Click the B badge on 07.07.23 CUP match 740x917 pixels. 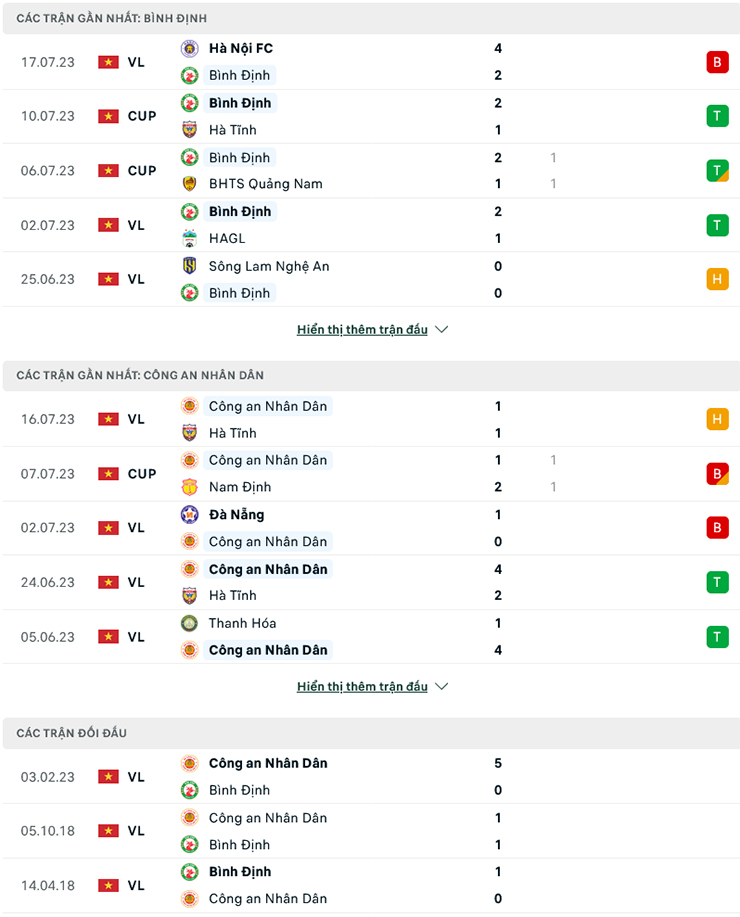[x=717, y=474]
